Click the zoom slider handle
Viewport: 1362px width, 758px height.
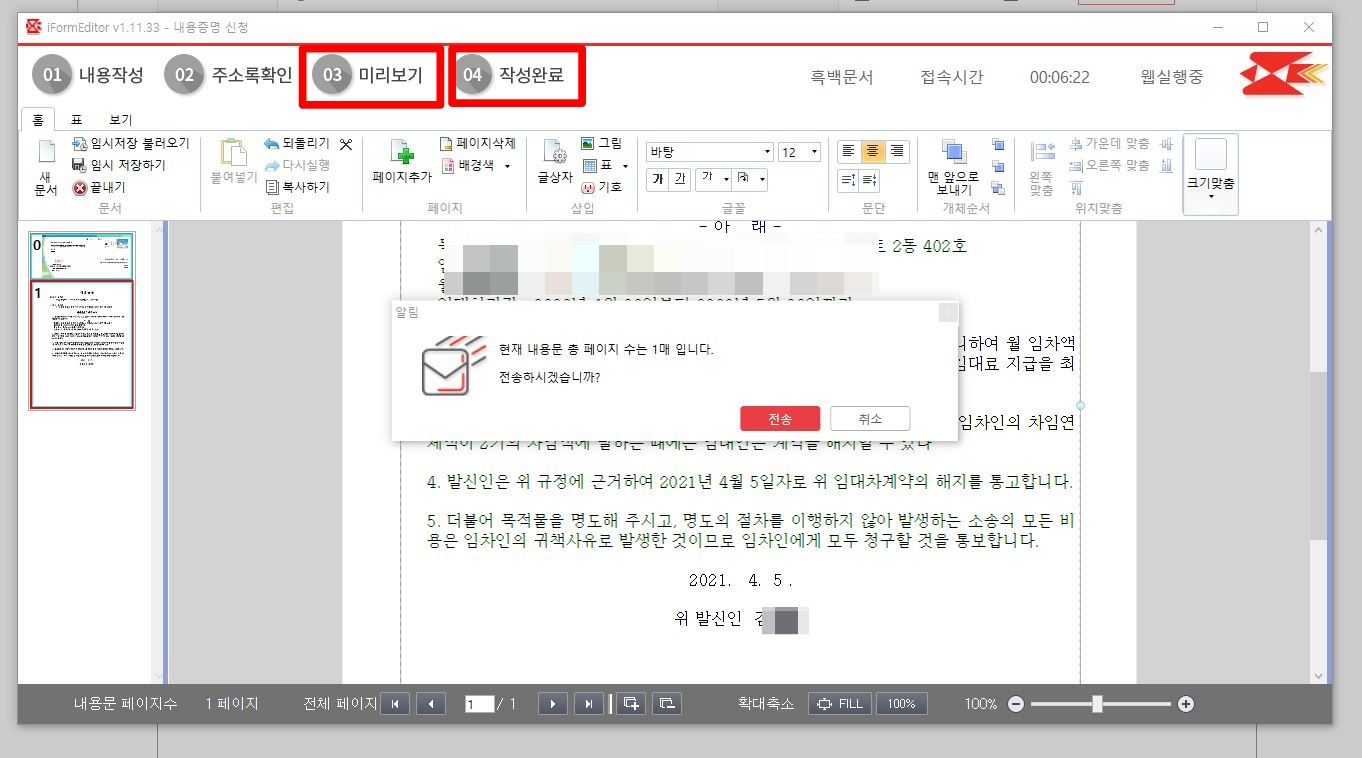tap(1097, 704)
